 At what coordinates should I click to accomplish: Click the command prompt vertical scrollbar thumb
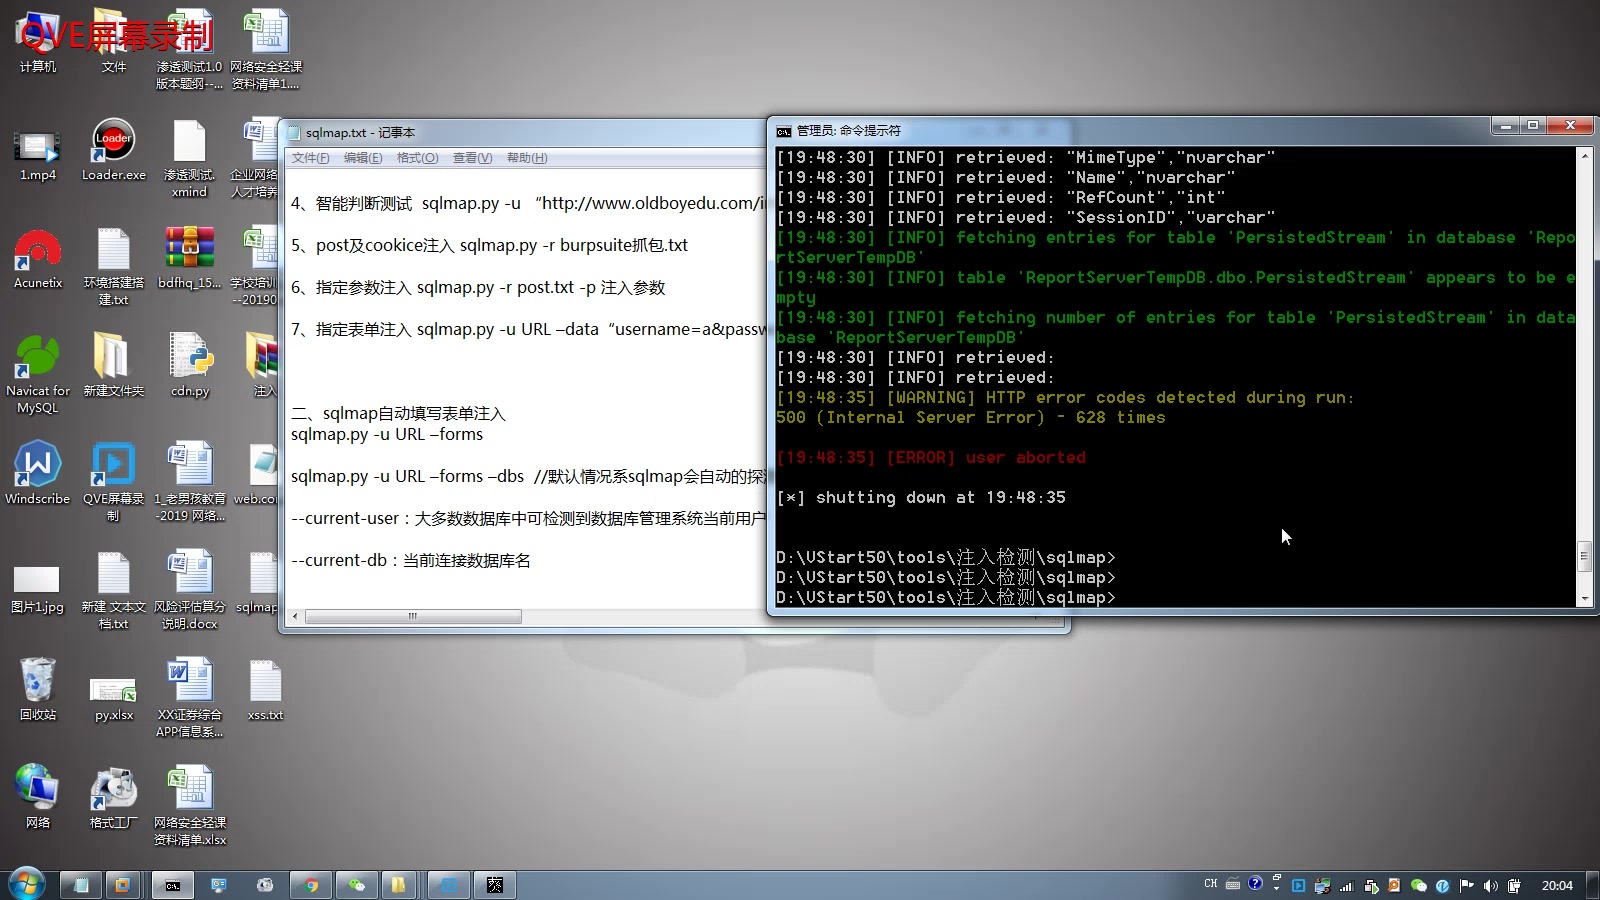1584,556
